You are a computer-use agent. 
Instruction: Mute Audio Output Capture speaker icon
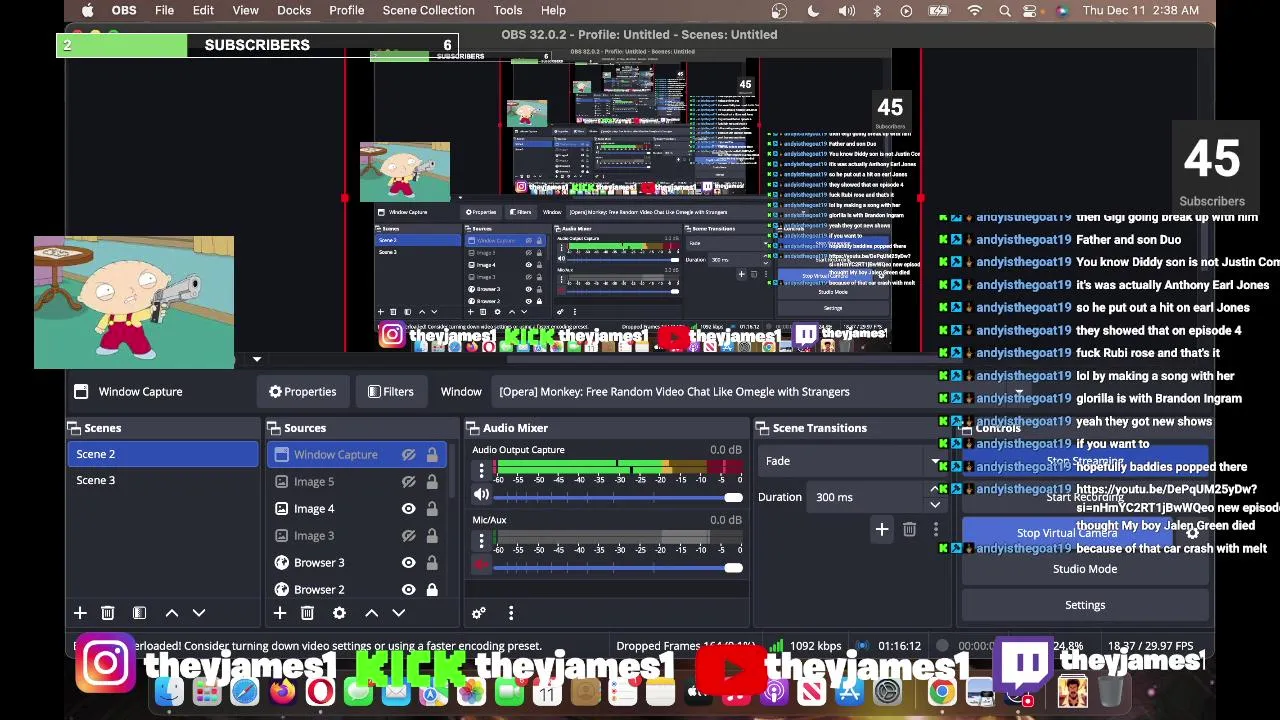point(481,495)
